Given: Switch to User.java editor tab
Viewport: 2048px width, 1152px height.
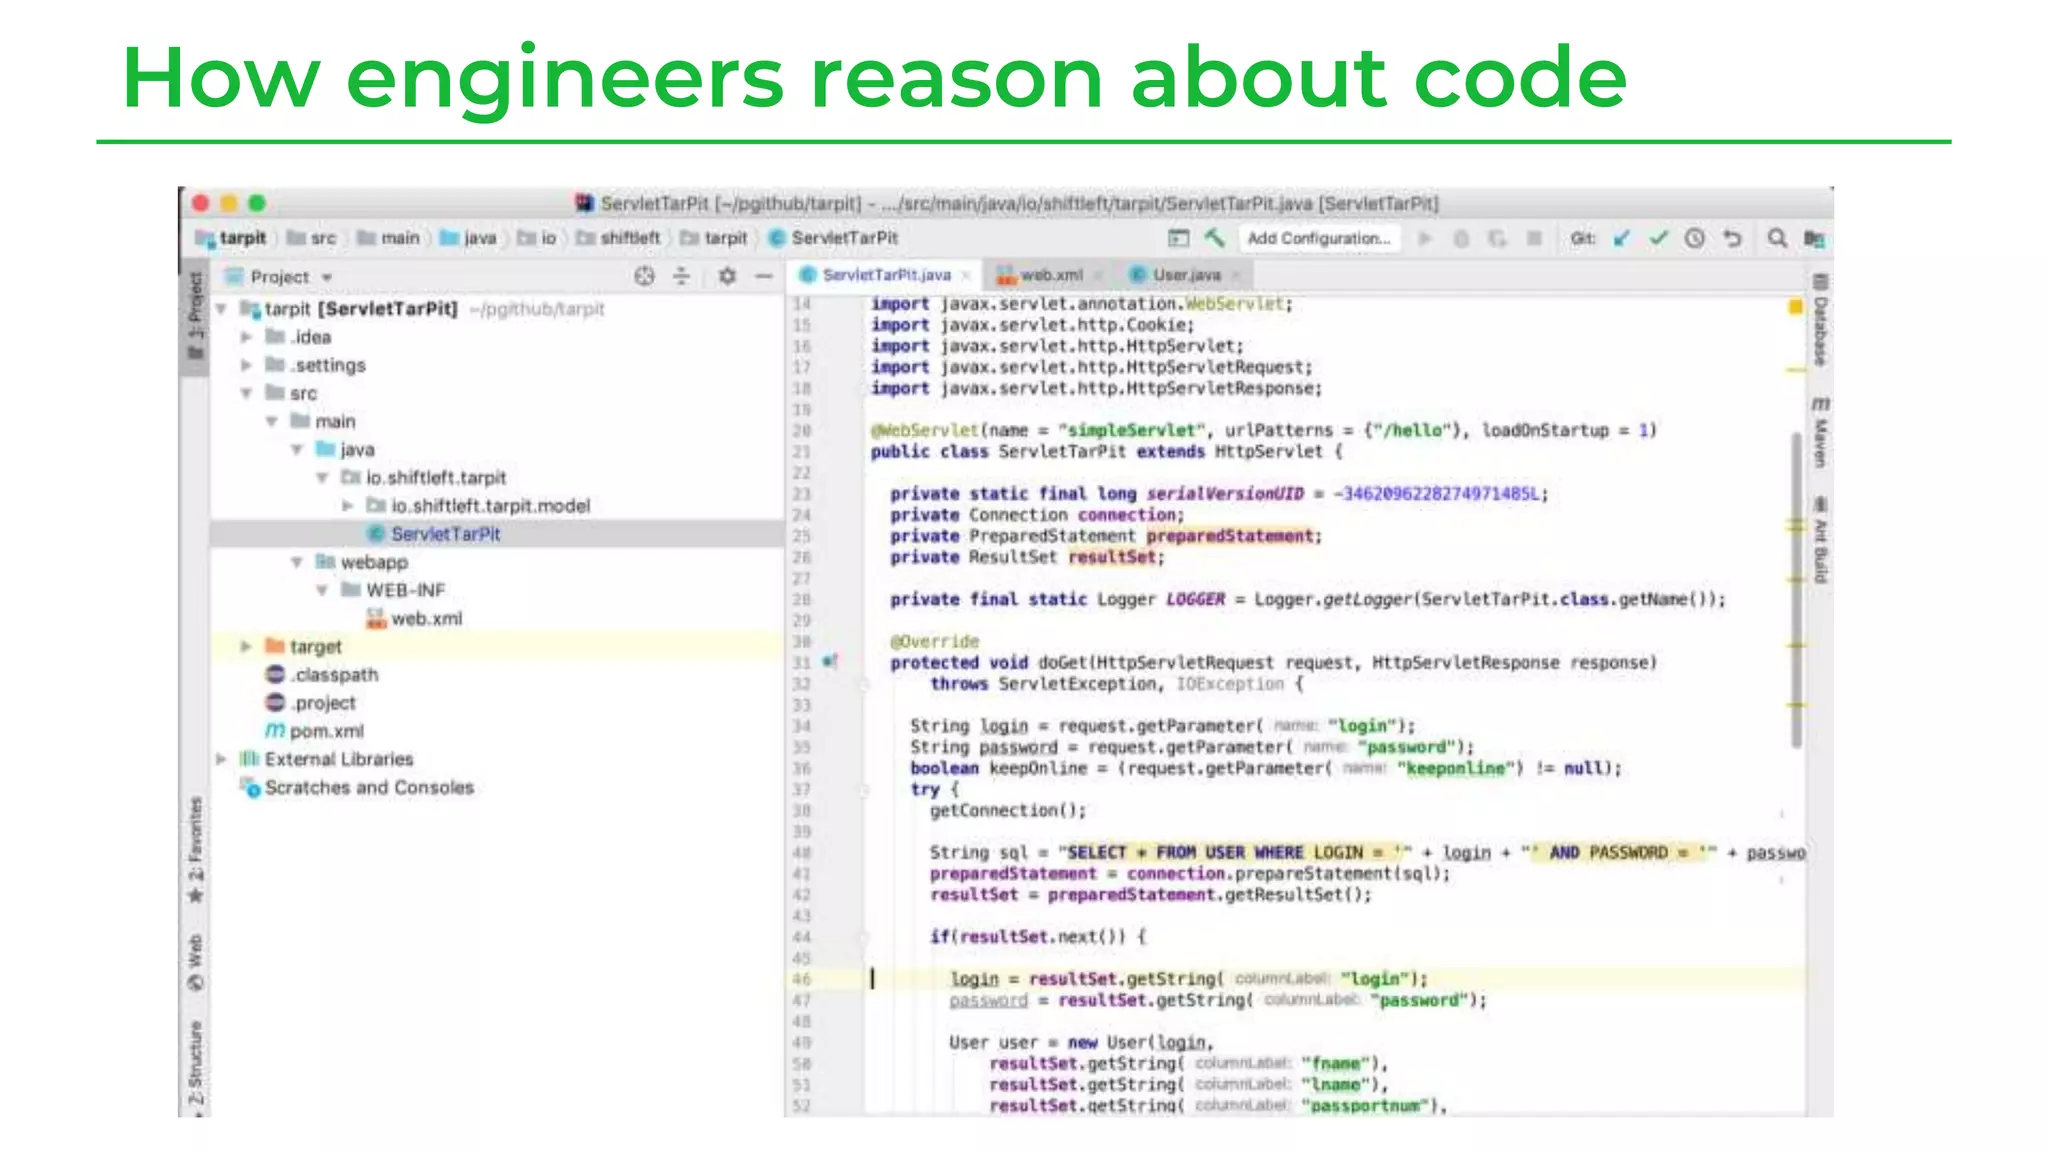Looking at the screenshot, I should coord(1186,274).
